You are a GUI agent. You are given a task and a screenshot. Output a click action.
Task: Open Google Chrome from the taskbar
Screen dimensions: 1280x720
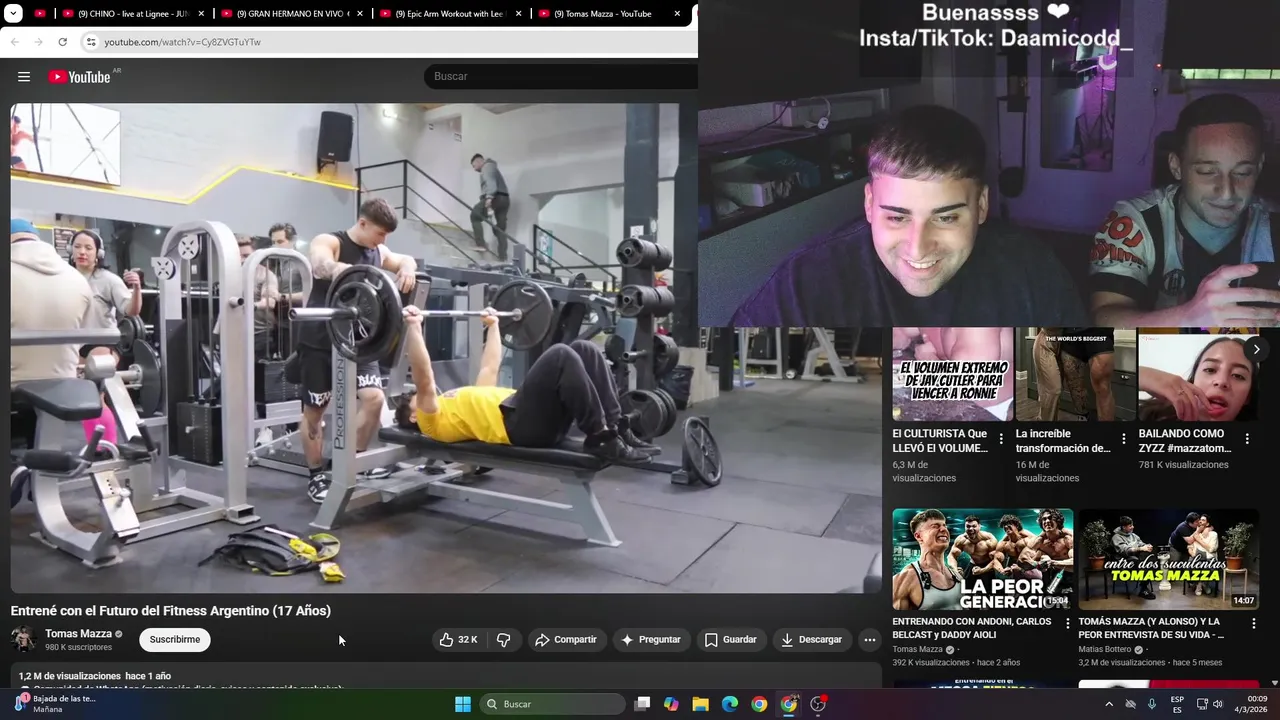tap(759, 704)
